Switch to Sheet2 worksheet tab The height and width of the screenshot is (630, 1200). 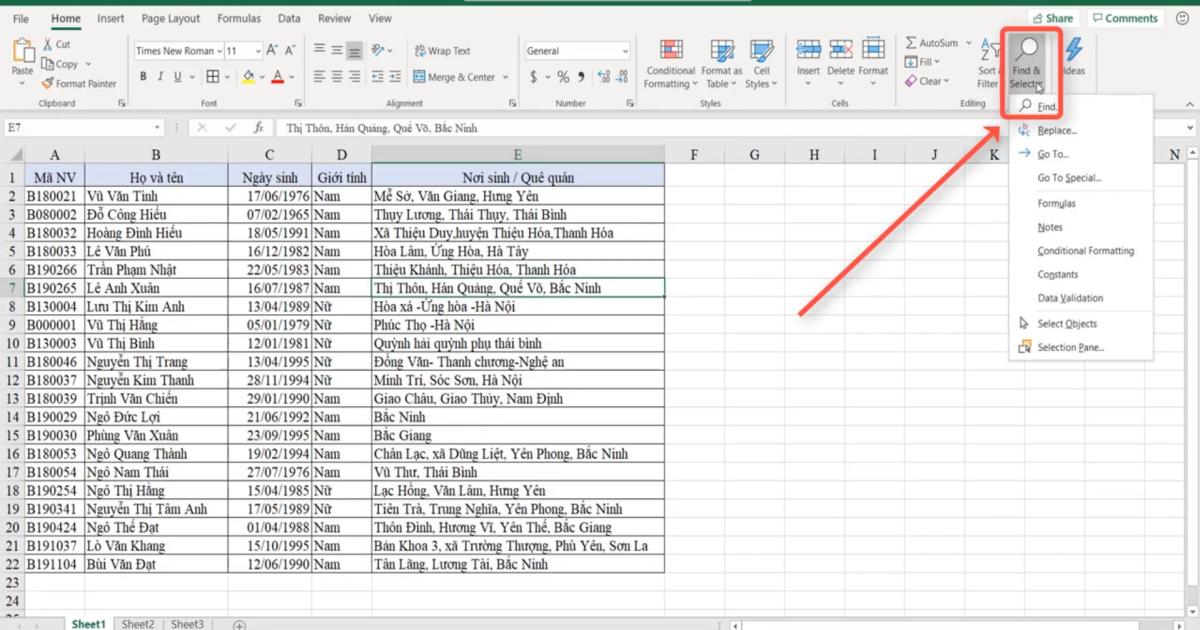tap(138, 624)
